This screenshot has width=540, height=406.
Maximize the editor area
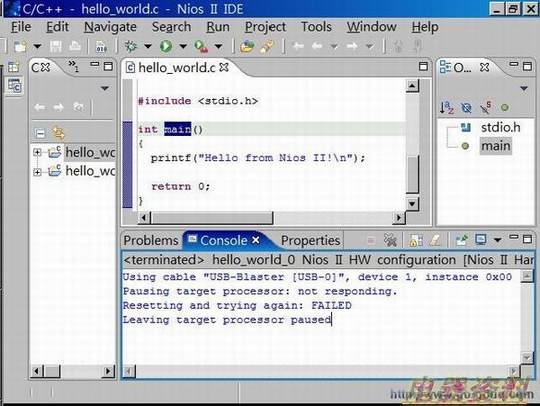click(423, 66)
